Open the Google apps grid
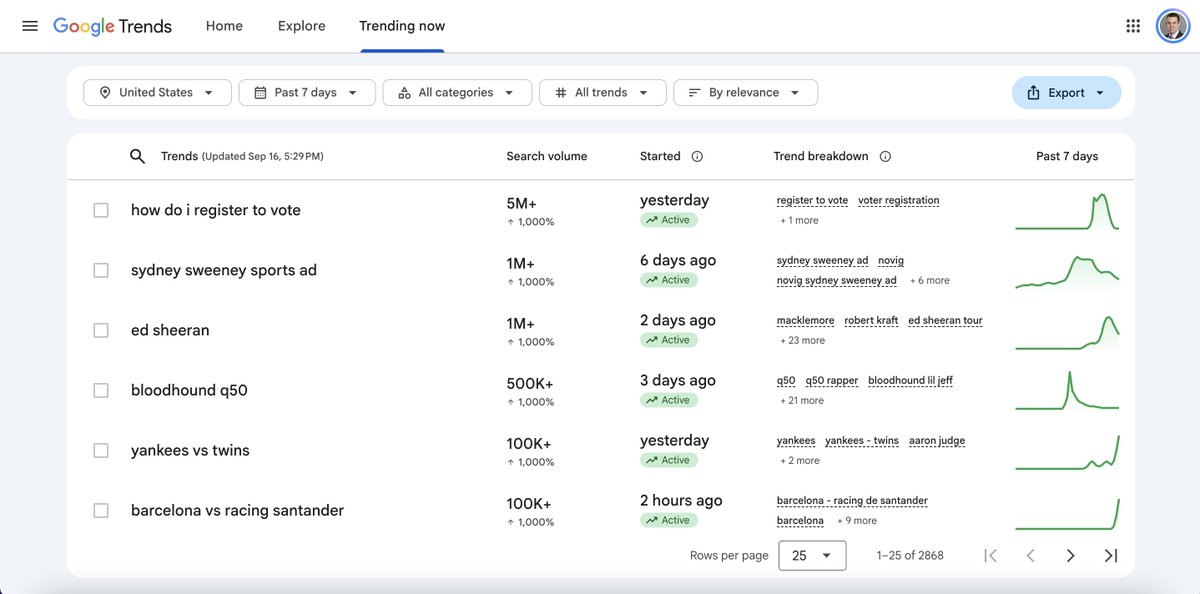 1133,26
